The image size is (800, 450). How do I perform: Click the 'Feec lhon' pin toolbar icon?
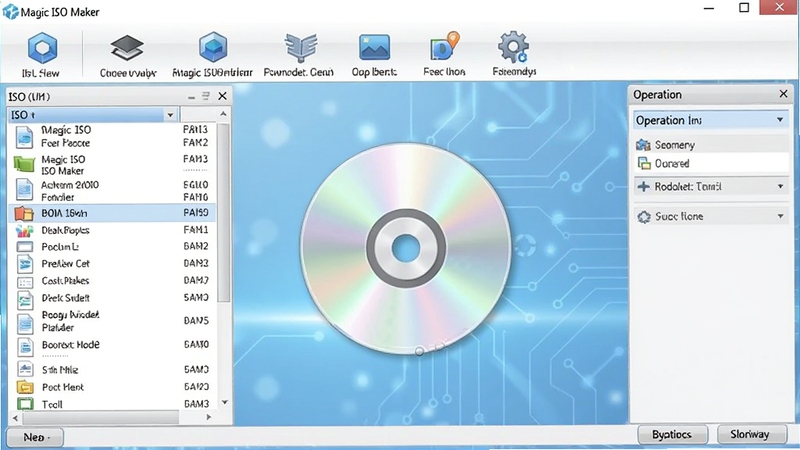444,46
